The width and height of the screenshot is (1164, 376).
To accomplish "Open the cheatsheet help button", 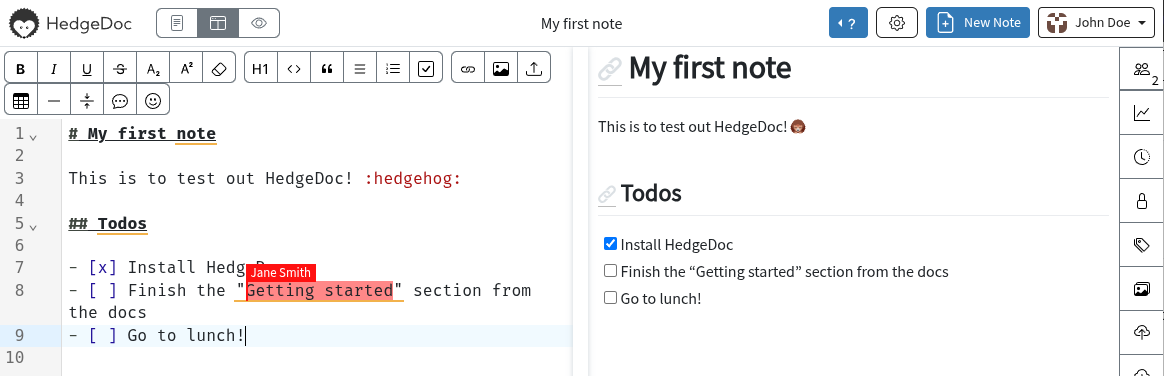I will click(848, 23).
